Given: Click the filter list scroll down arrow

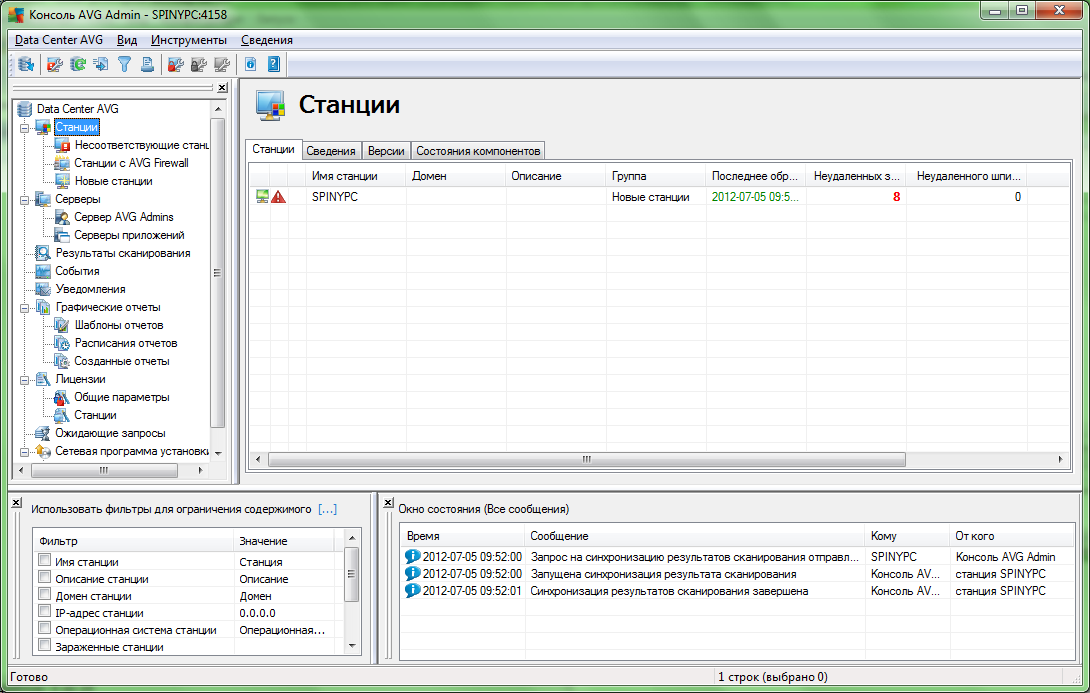Looking at the screenshot, I should click(352, 646).
